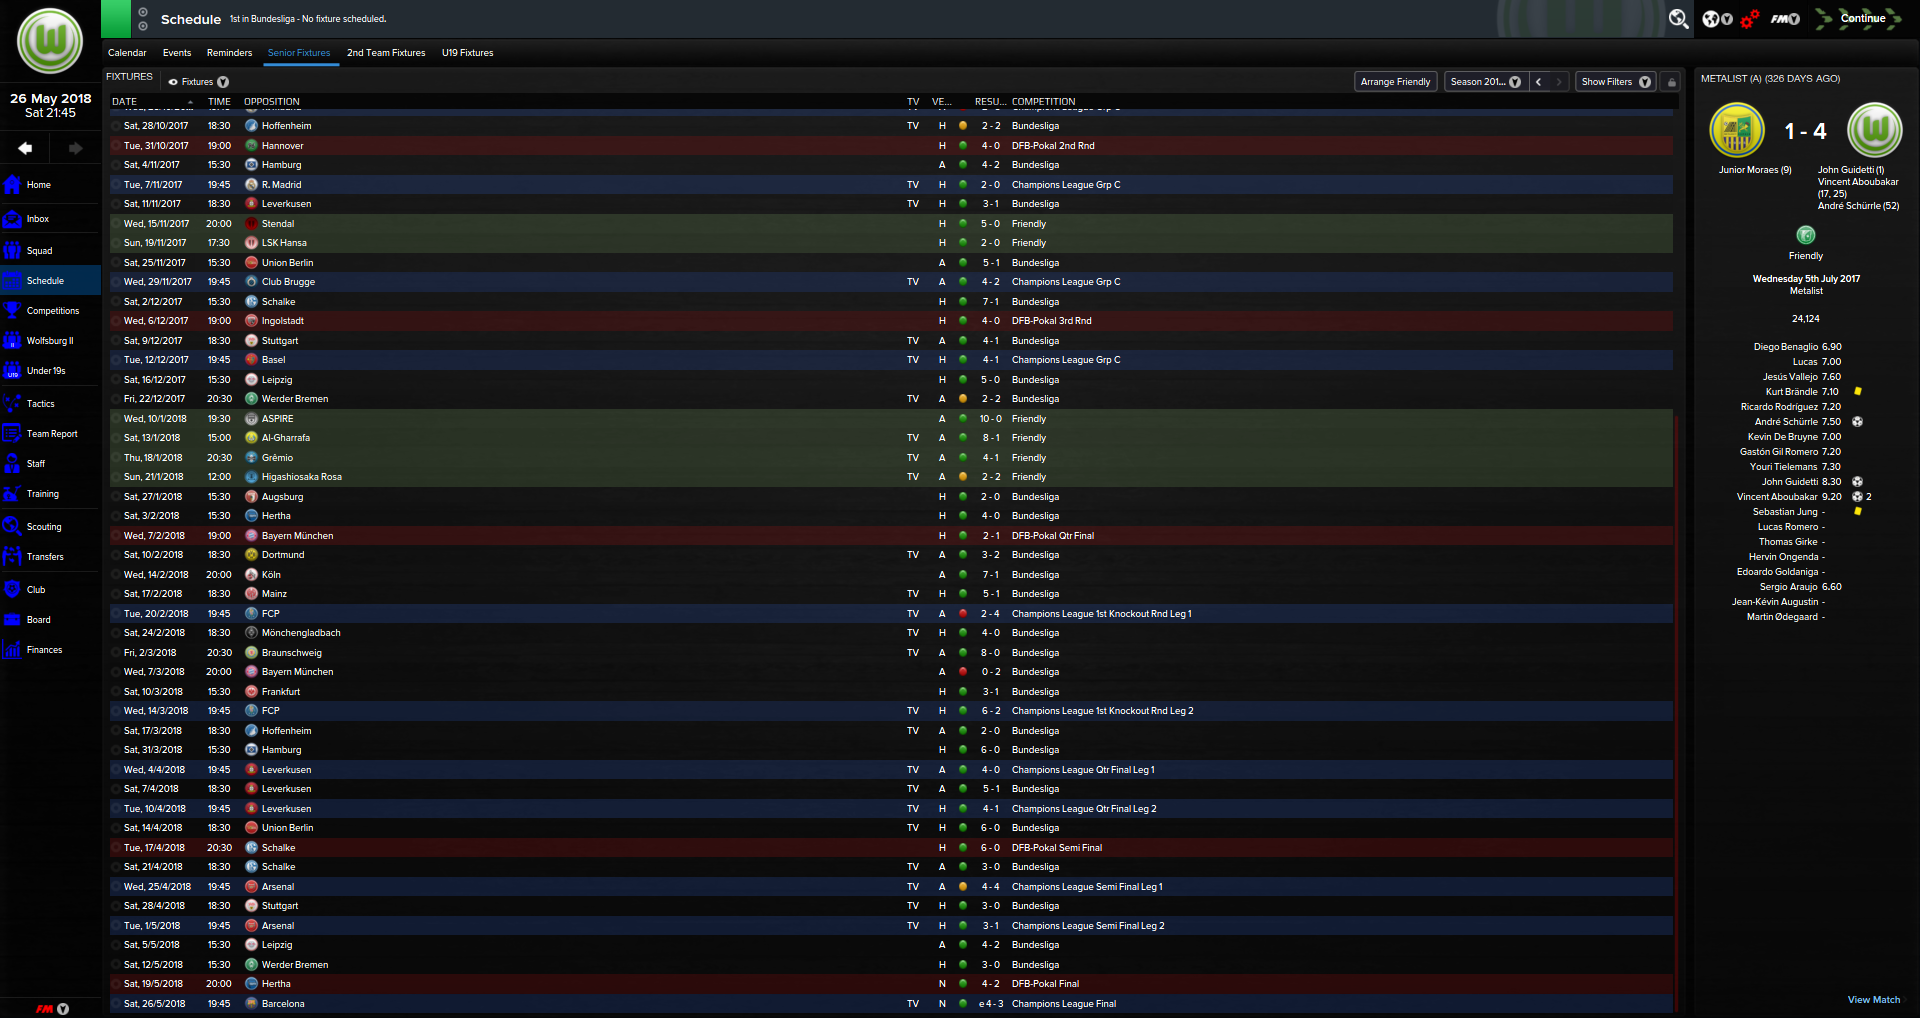
Task: Switch to the Calendar tab
Action: click(127, 53)
